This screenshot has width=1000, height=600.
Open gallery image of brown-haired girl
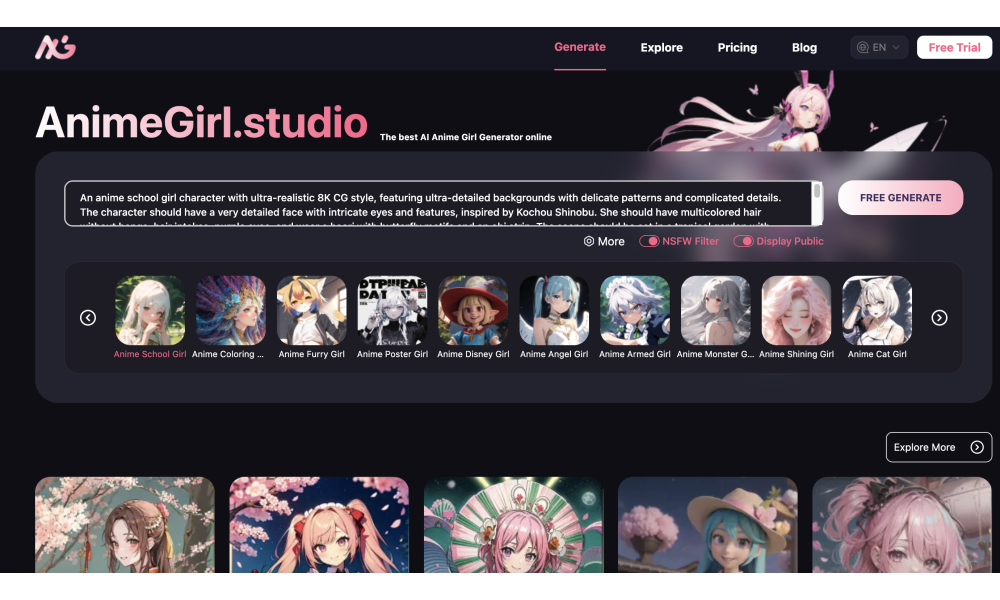tap(125, 525)
